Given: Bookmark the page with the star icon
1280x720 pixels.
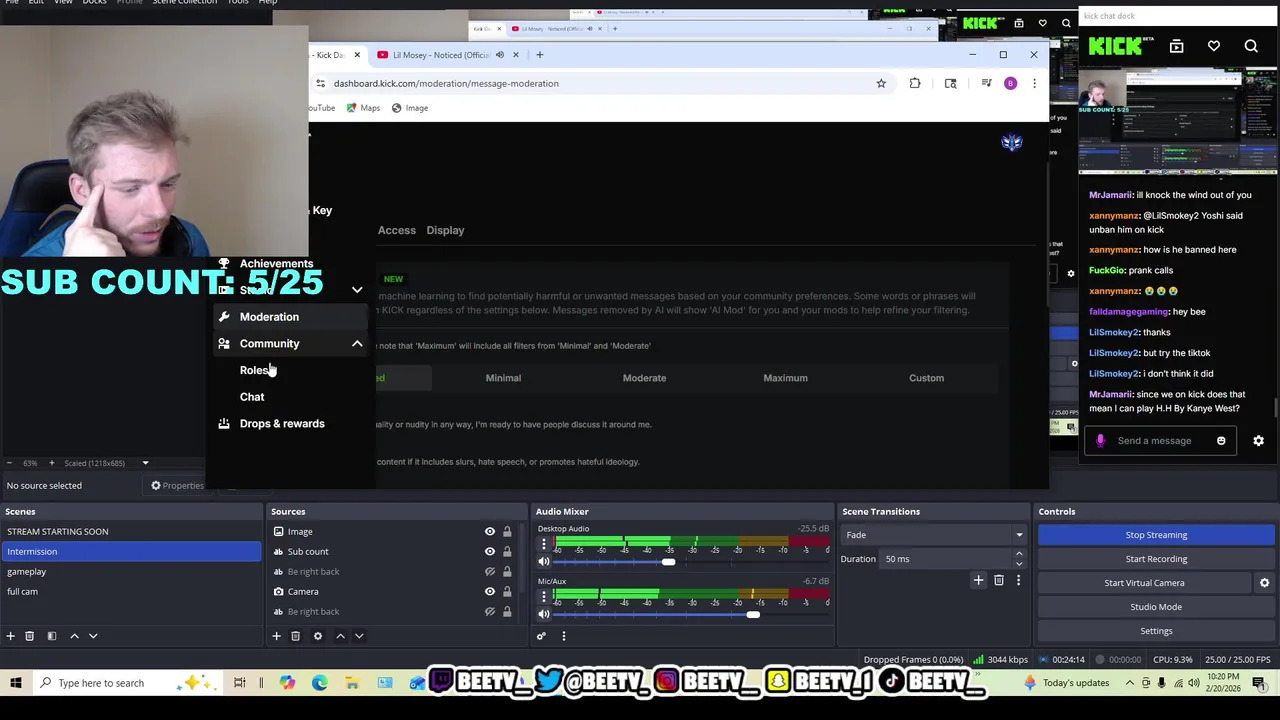Looking at the screenshot, I should point(881,84).
